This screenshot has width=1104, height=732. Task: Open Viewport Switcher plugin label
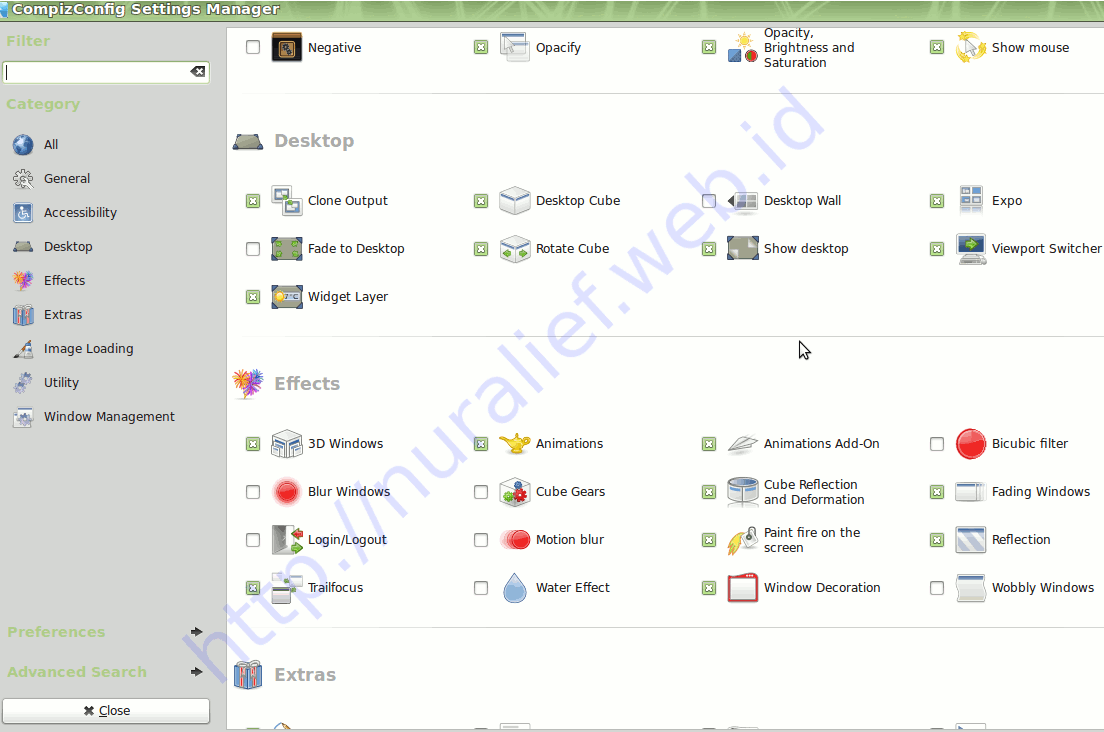point(1046,248)
